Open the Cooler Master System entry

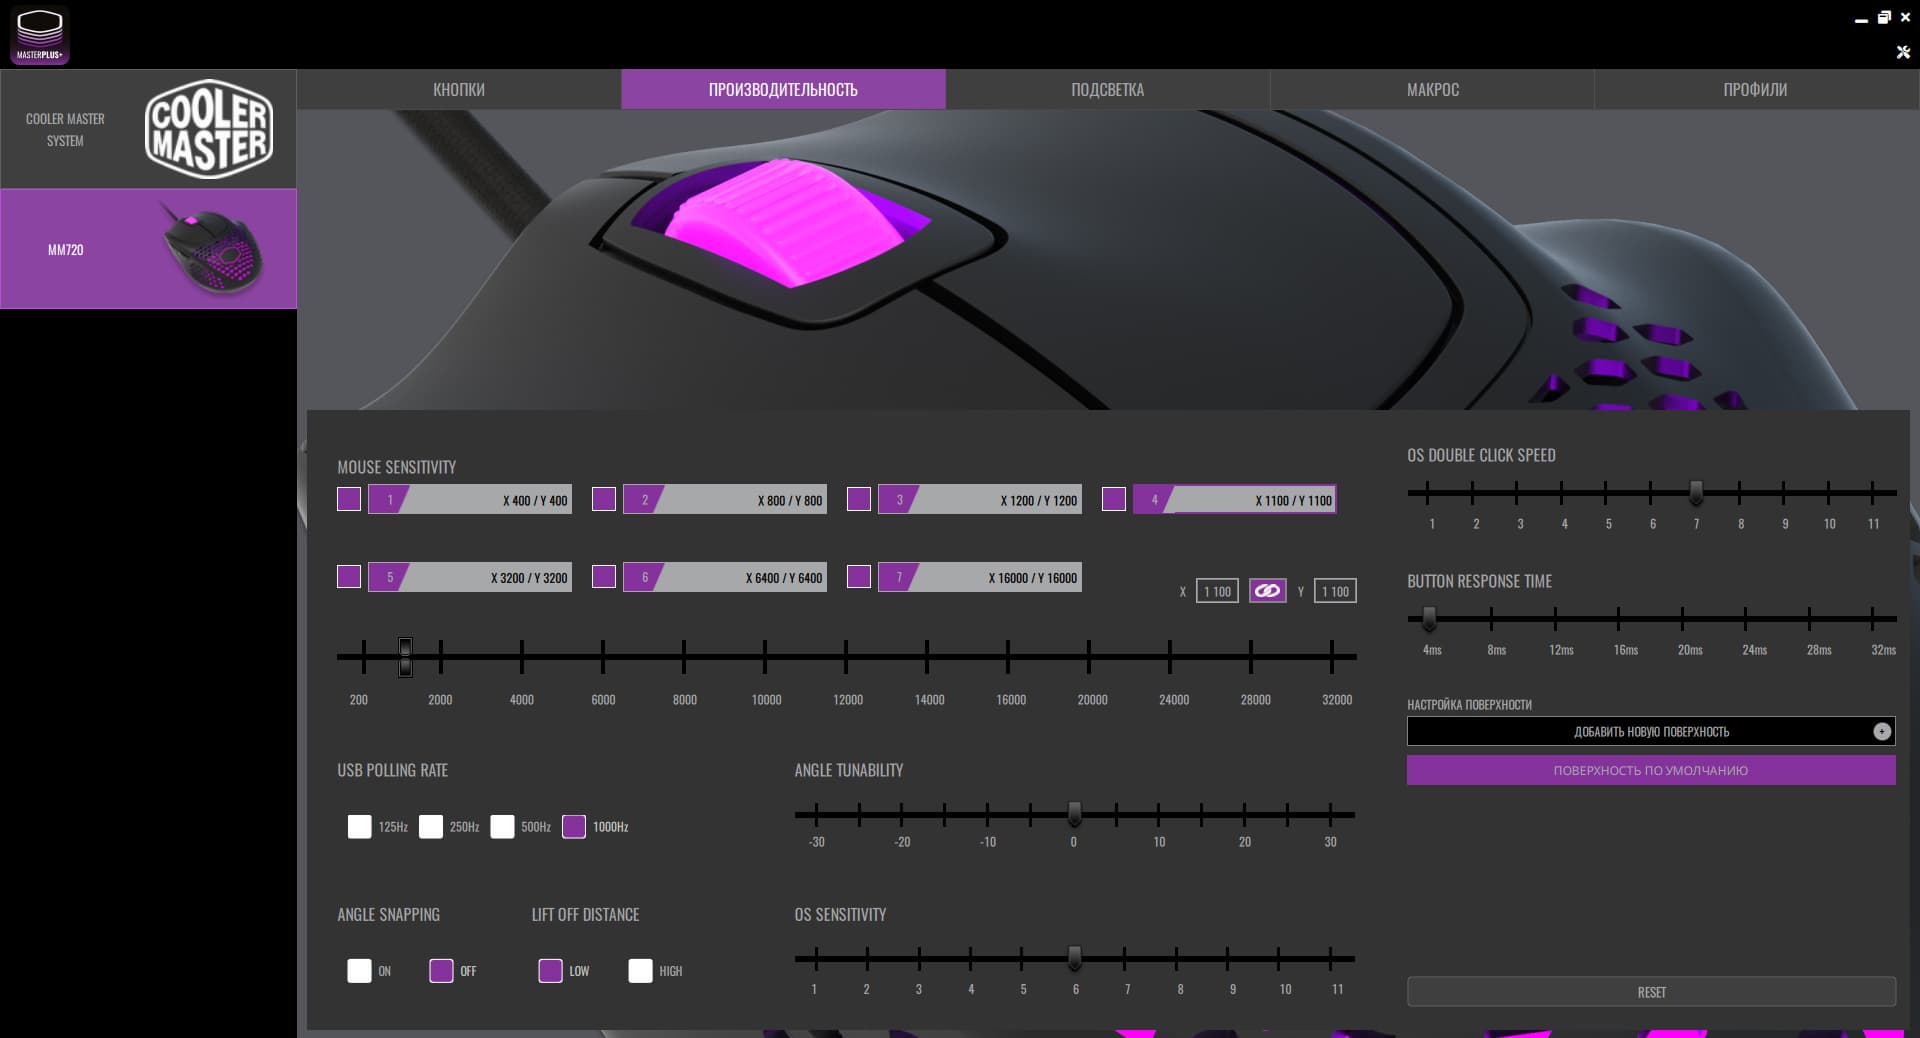point(148,129)
